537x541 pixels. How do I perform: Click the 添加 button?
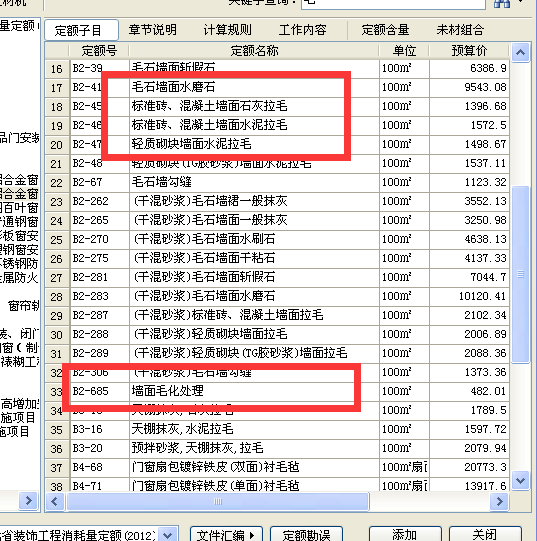tap(405, 535)
